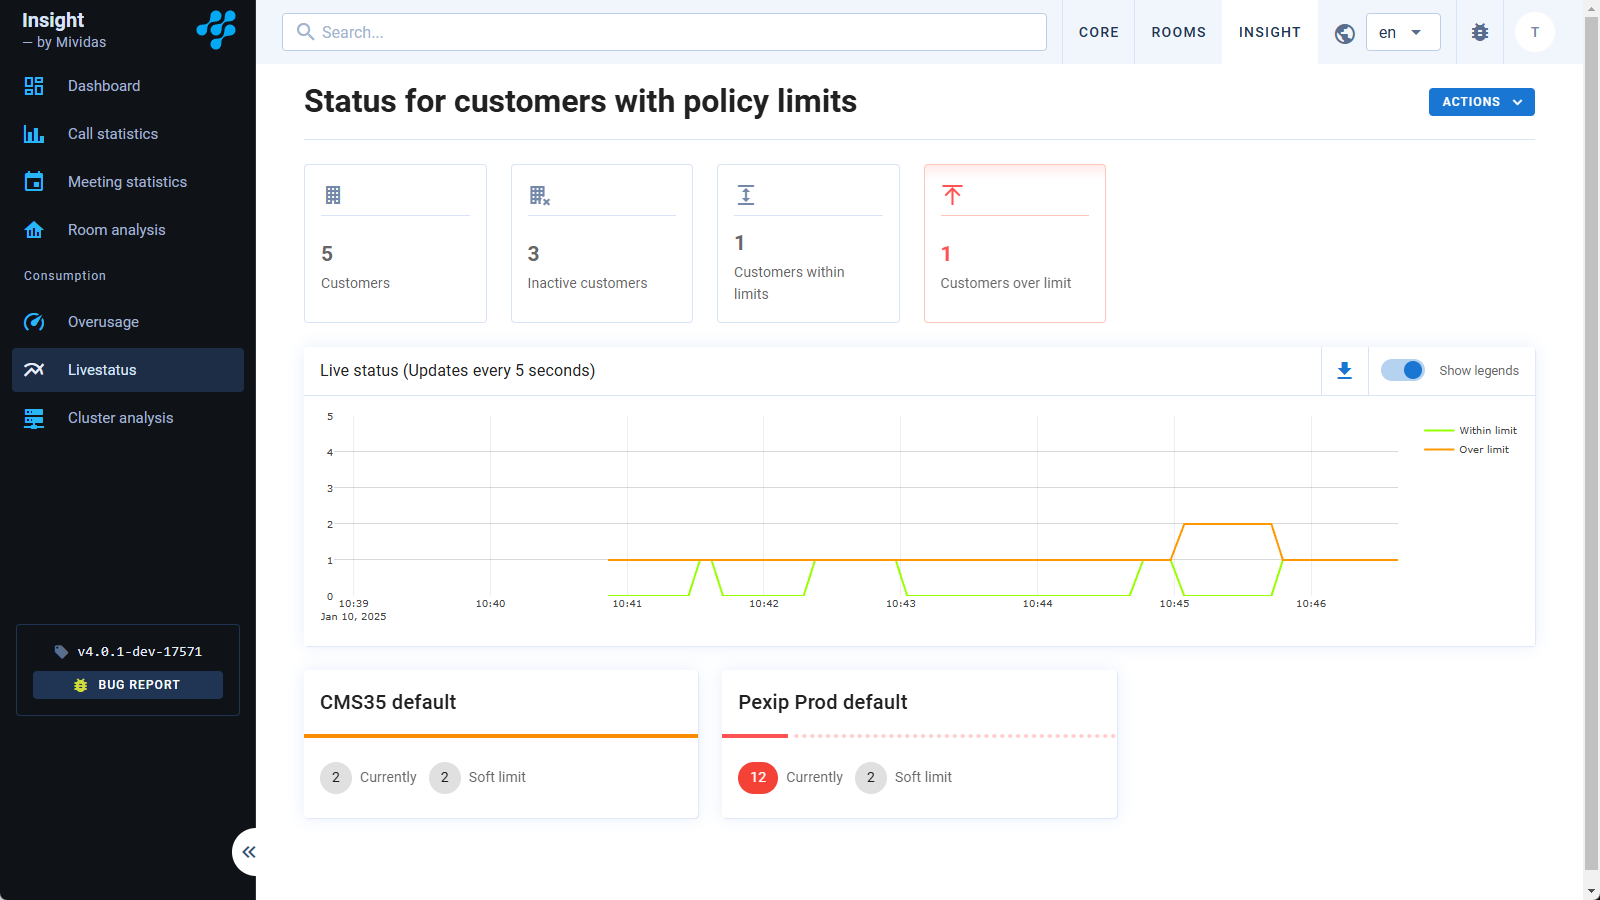
Task: Click the Customers over limit arrow icon
Action: [x=952, y=195]
